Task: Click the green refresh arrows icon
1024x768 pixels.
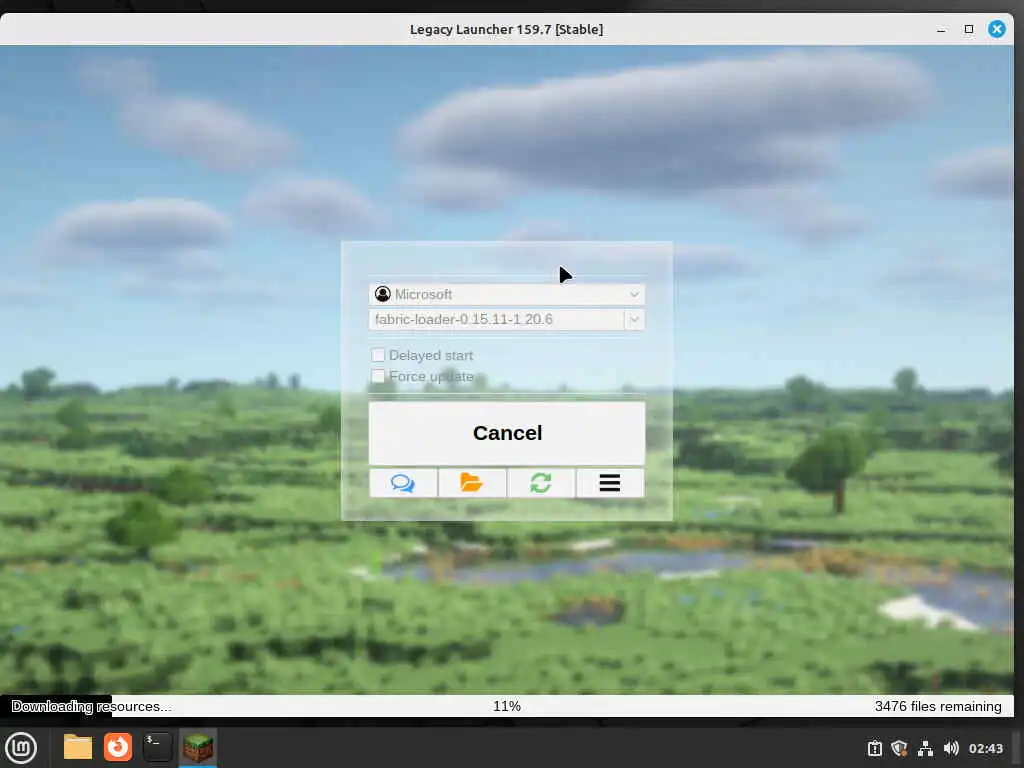Action: coord(541,483)
